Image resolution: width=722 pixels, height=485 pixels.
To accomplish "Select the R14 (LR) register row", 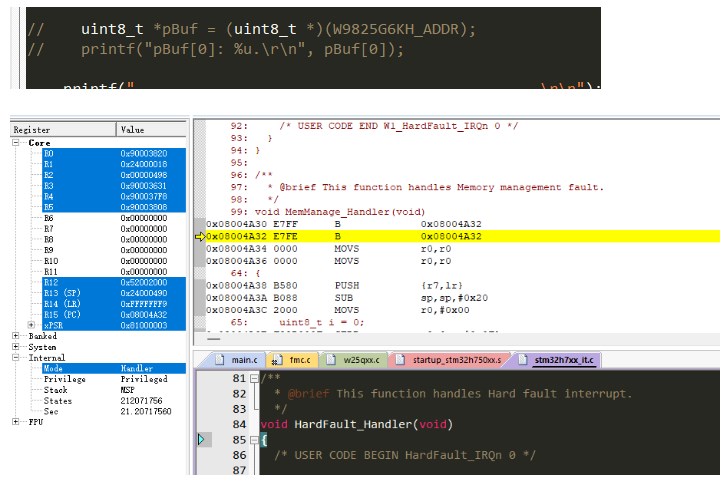I will (114, 304).
